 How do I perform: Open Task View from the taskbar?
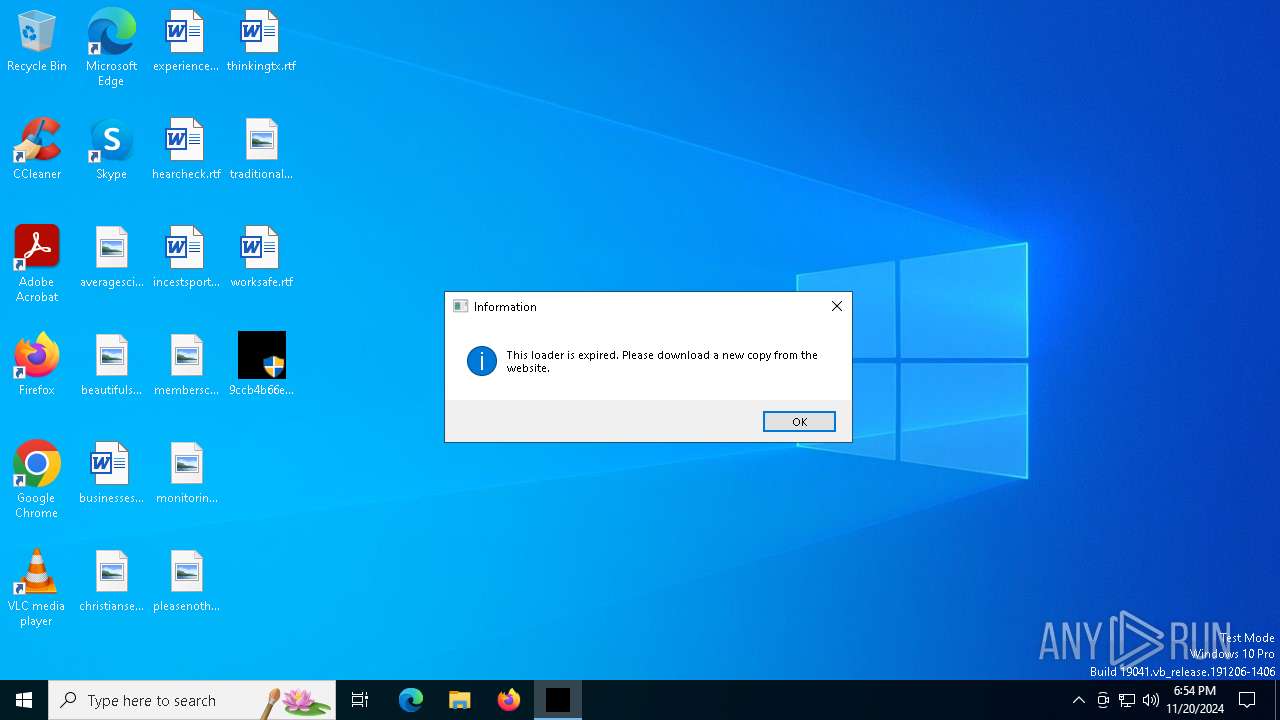(360, 700)
